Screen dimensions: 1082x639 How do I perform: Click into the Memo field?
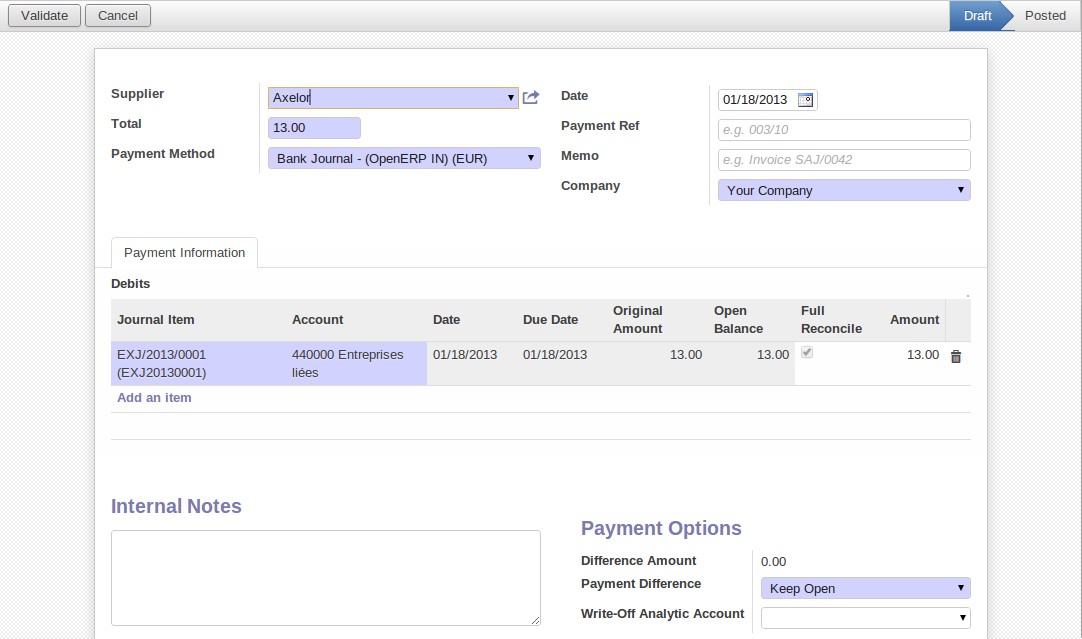[843, 160]
